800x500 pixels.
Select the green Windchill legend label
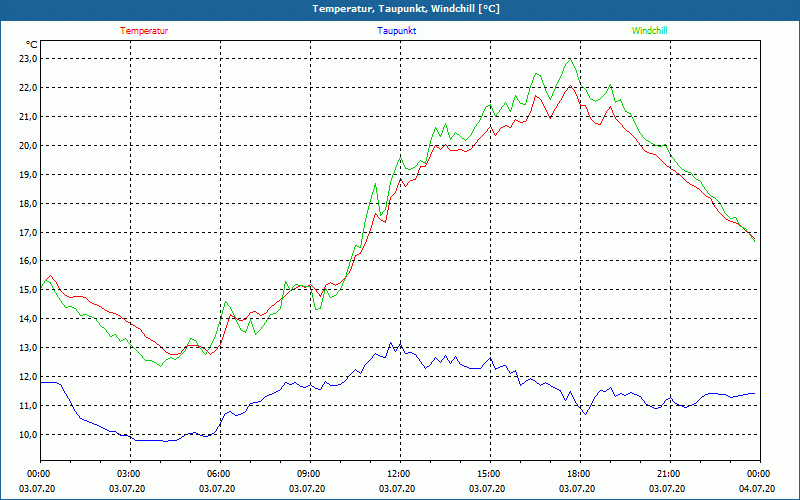click(x=649, y=31)
